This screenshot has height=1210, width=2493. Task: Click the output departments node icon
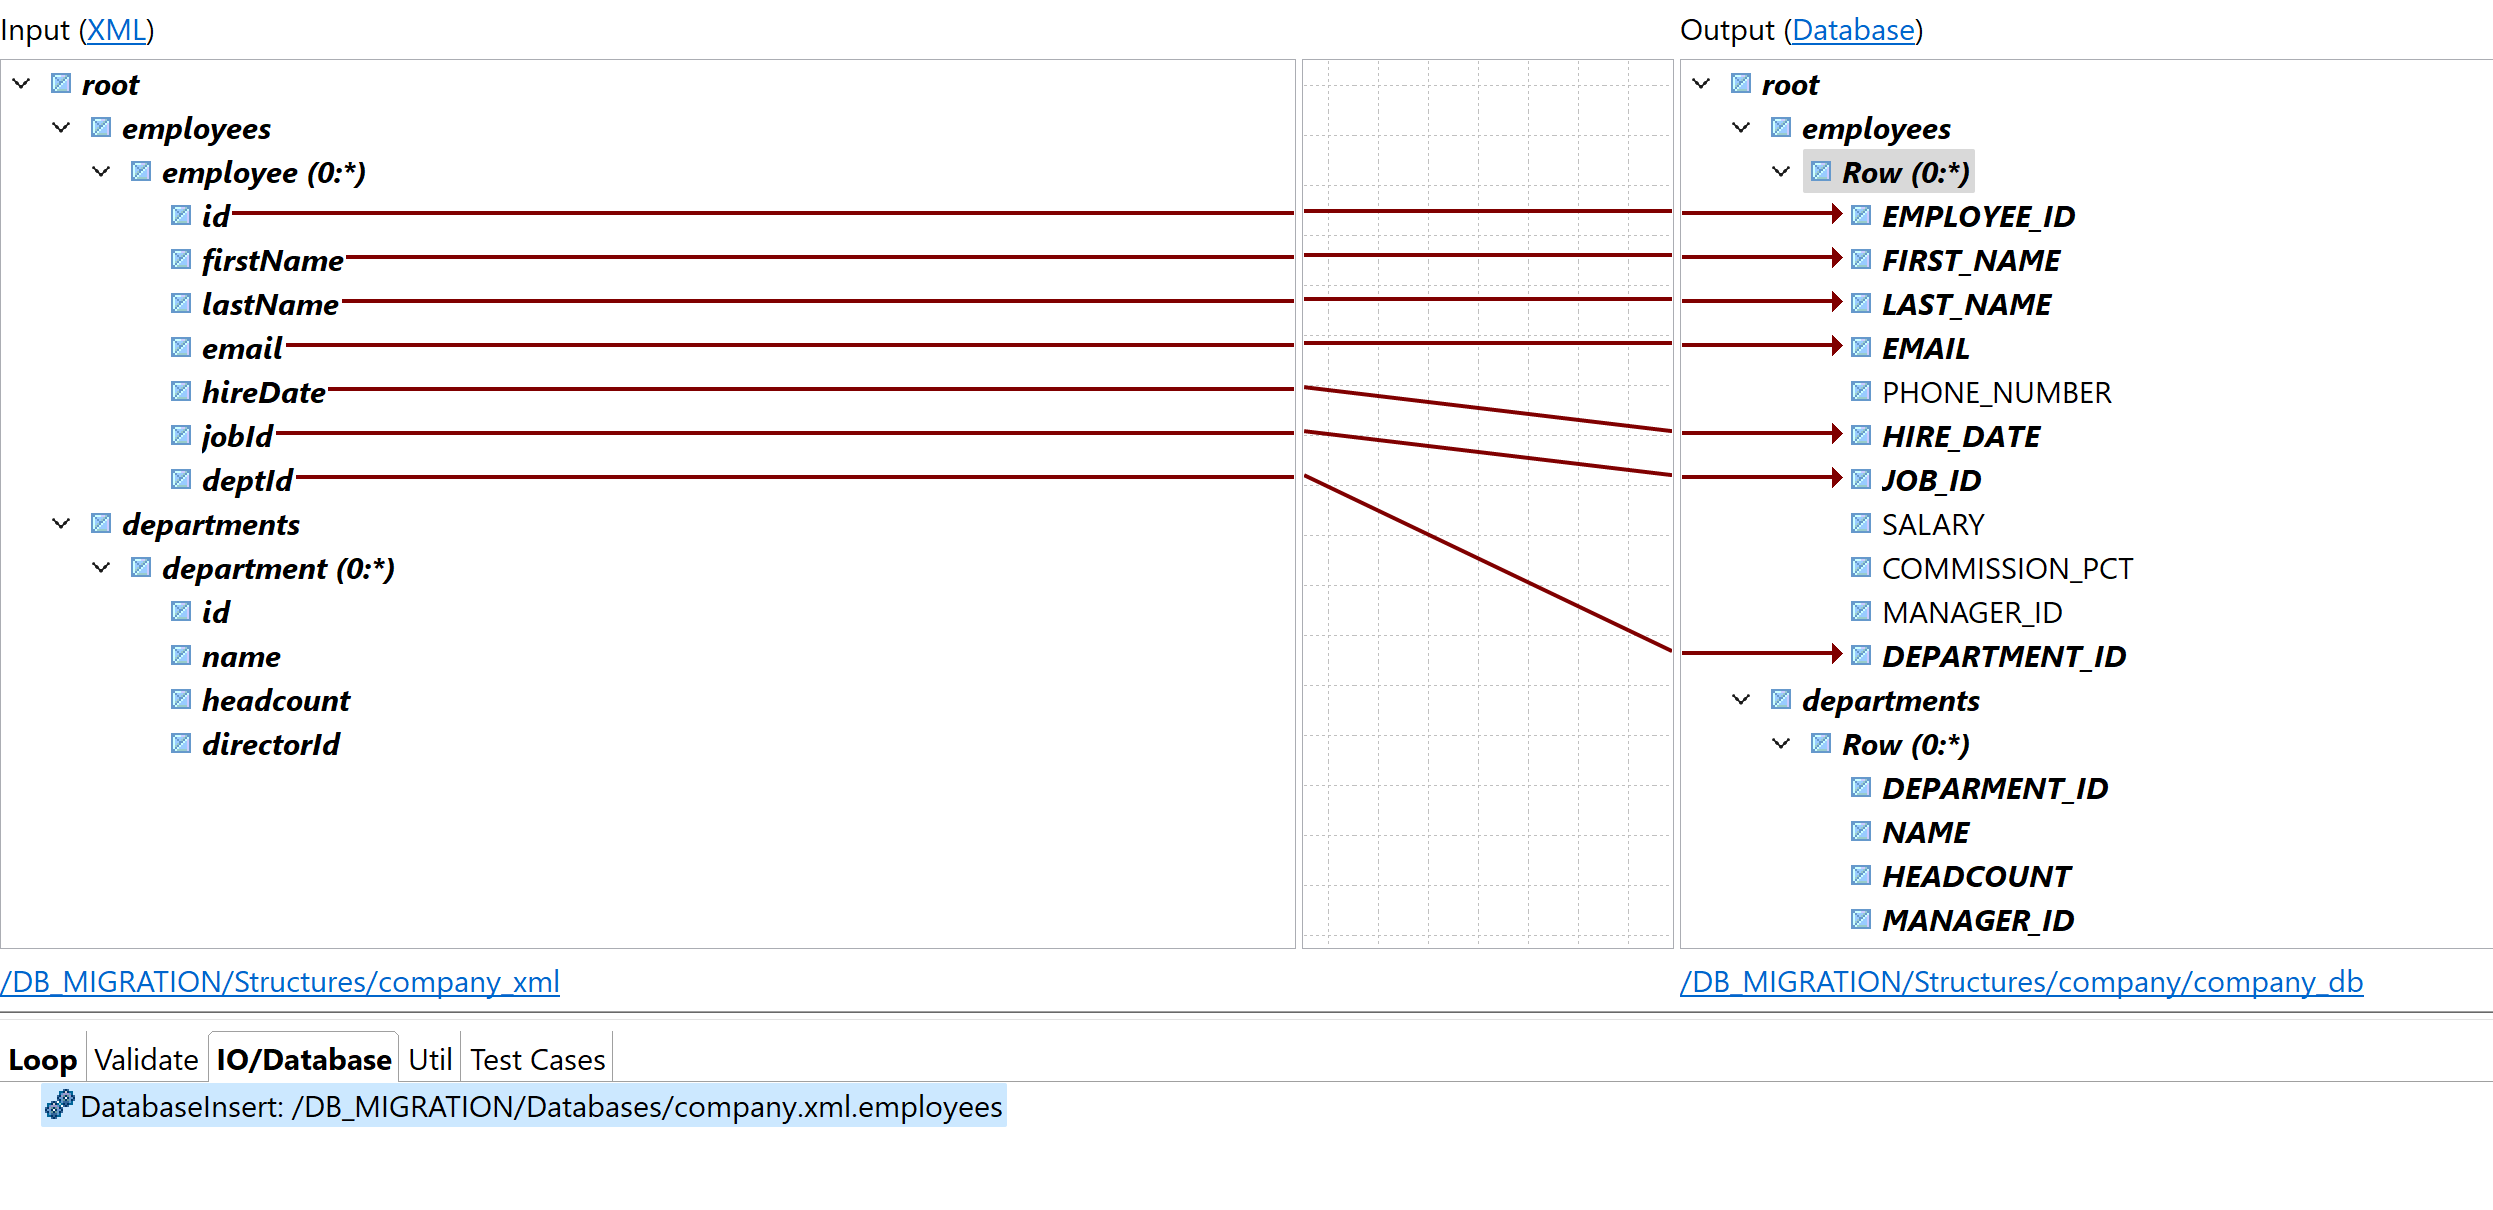1781,699
